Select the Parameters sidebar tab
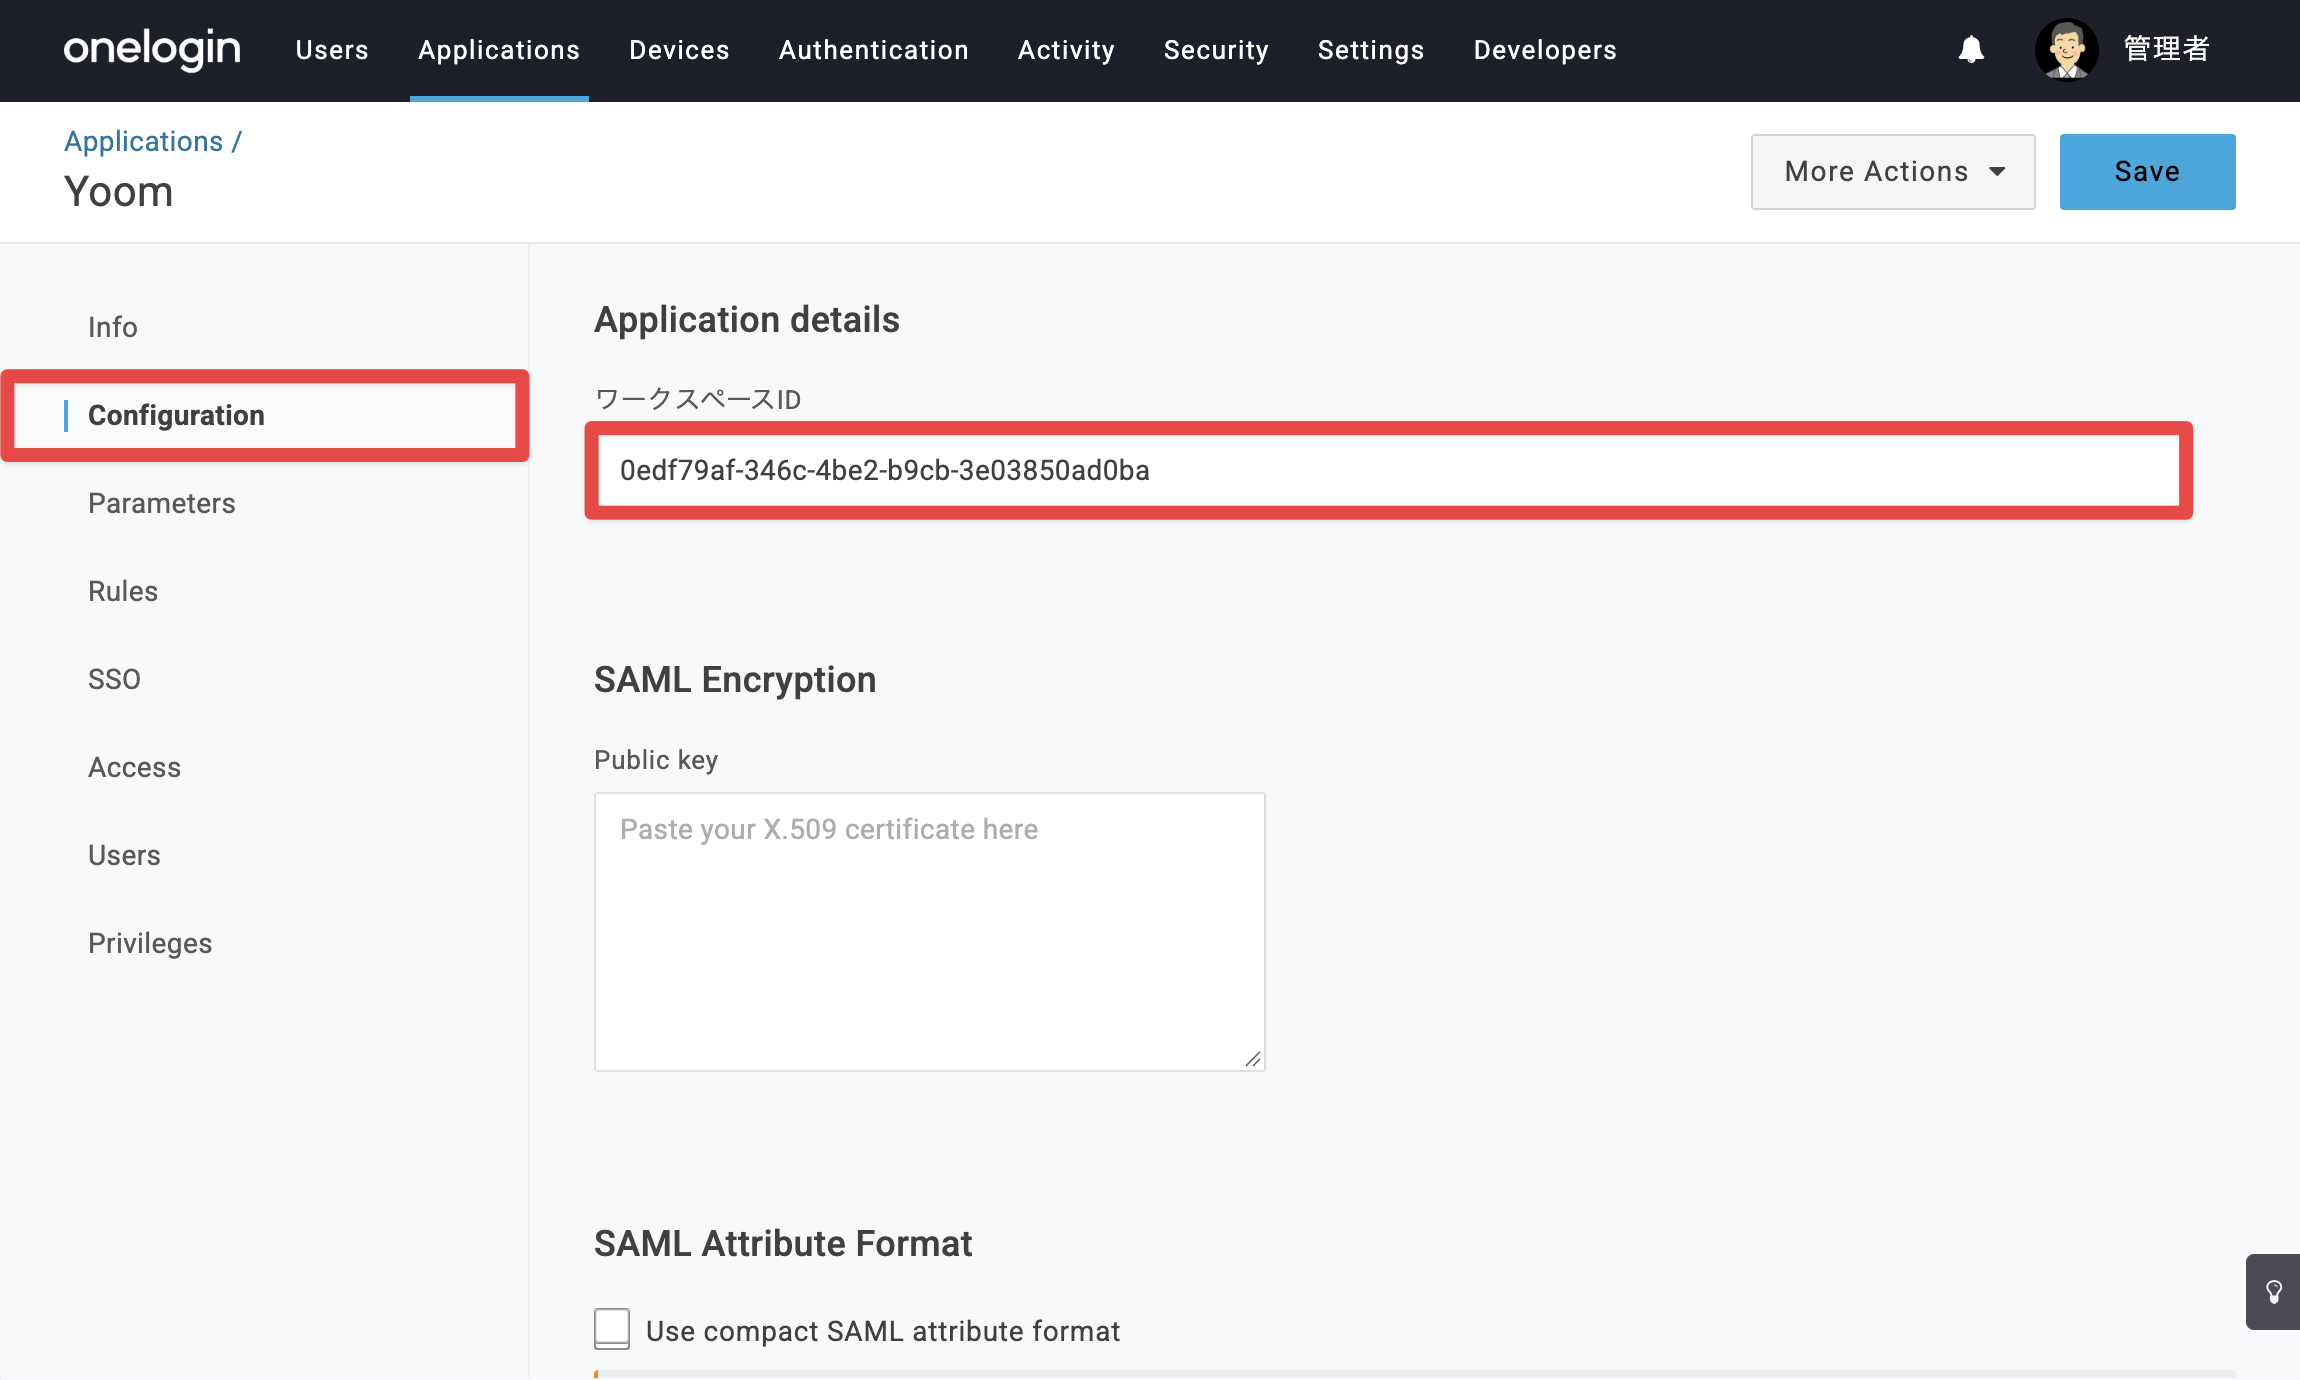This screenshot has height=1380, width=2300. click(x=162, y=503)
